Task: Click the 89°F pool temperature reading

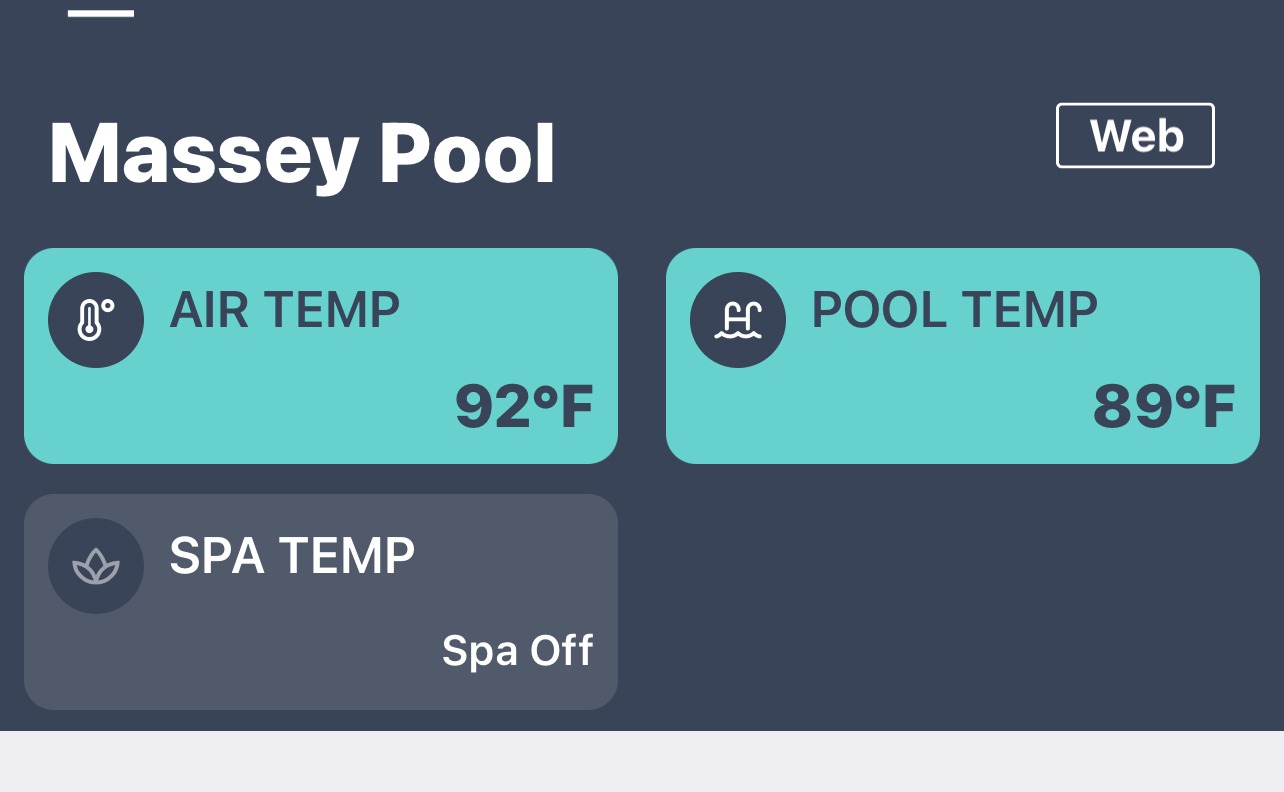Action: (x=1164, y=407)
